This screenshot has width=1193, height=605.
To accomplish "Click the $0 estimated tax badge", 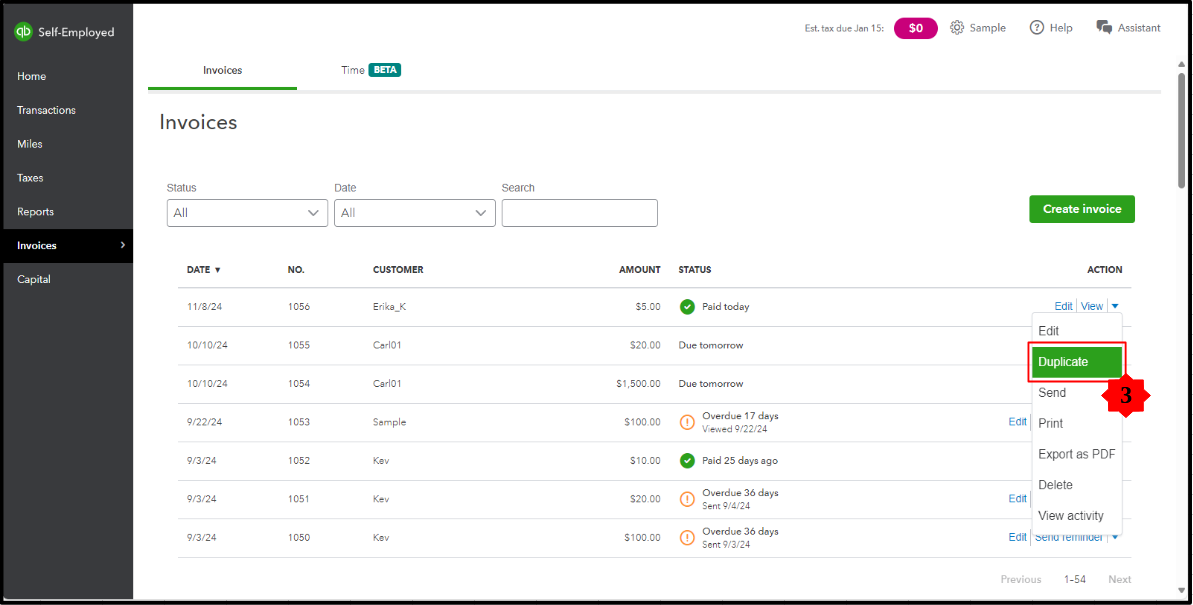I will click(x=915, y=28).
